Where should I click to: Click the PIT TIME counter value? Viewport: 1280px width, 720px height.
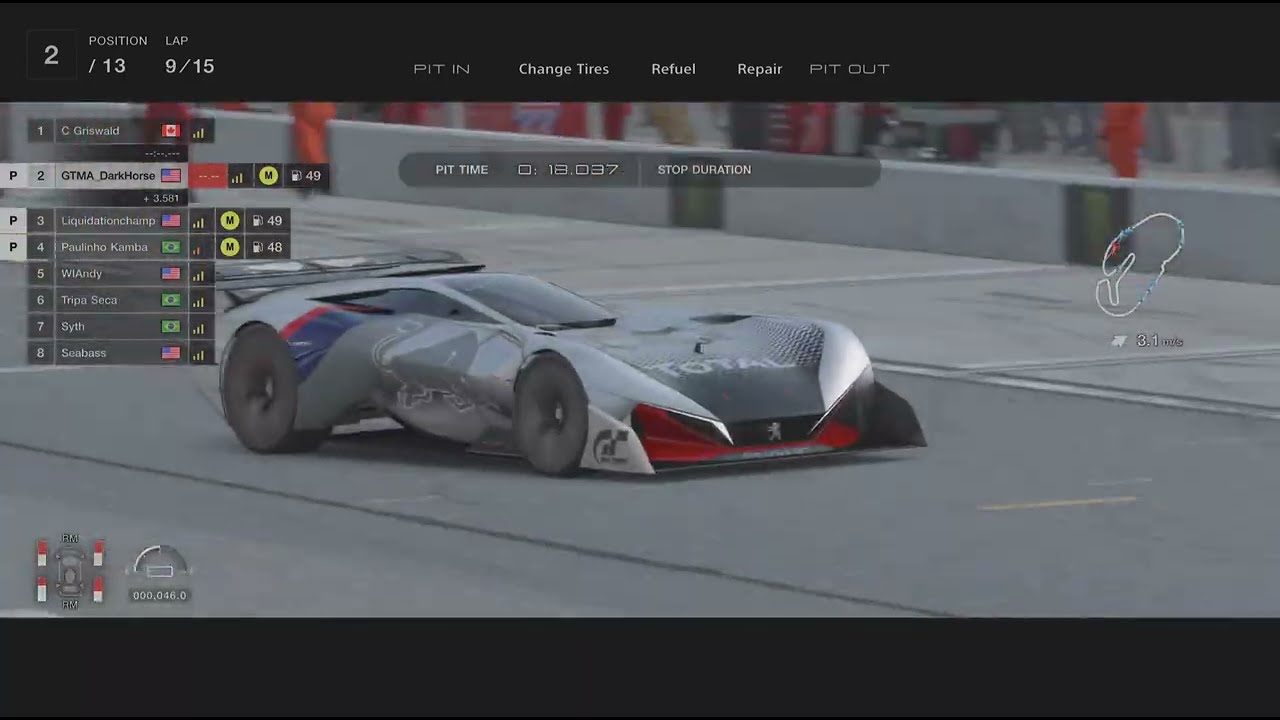569,170
